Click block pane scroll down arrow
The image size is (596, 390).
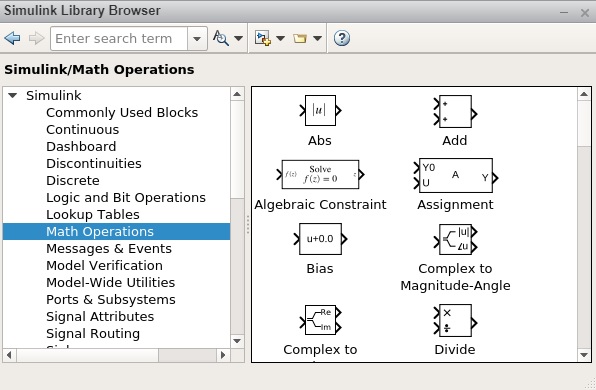(x=584, y=355)
